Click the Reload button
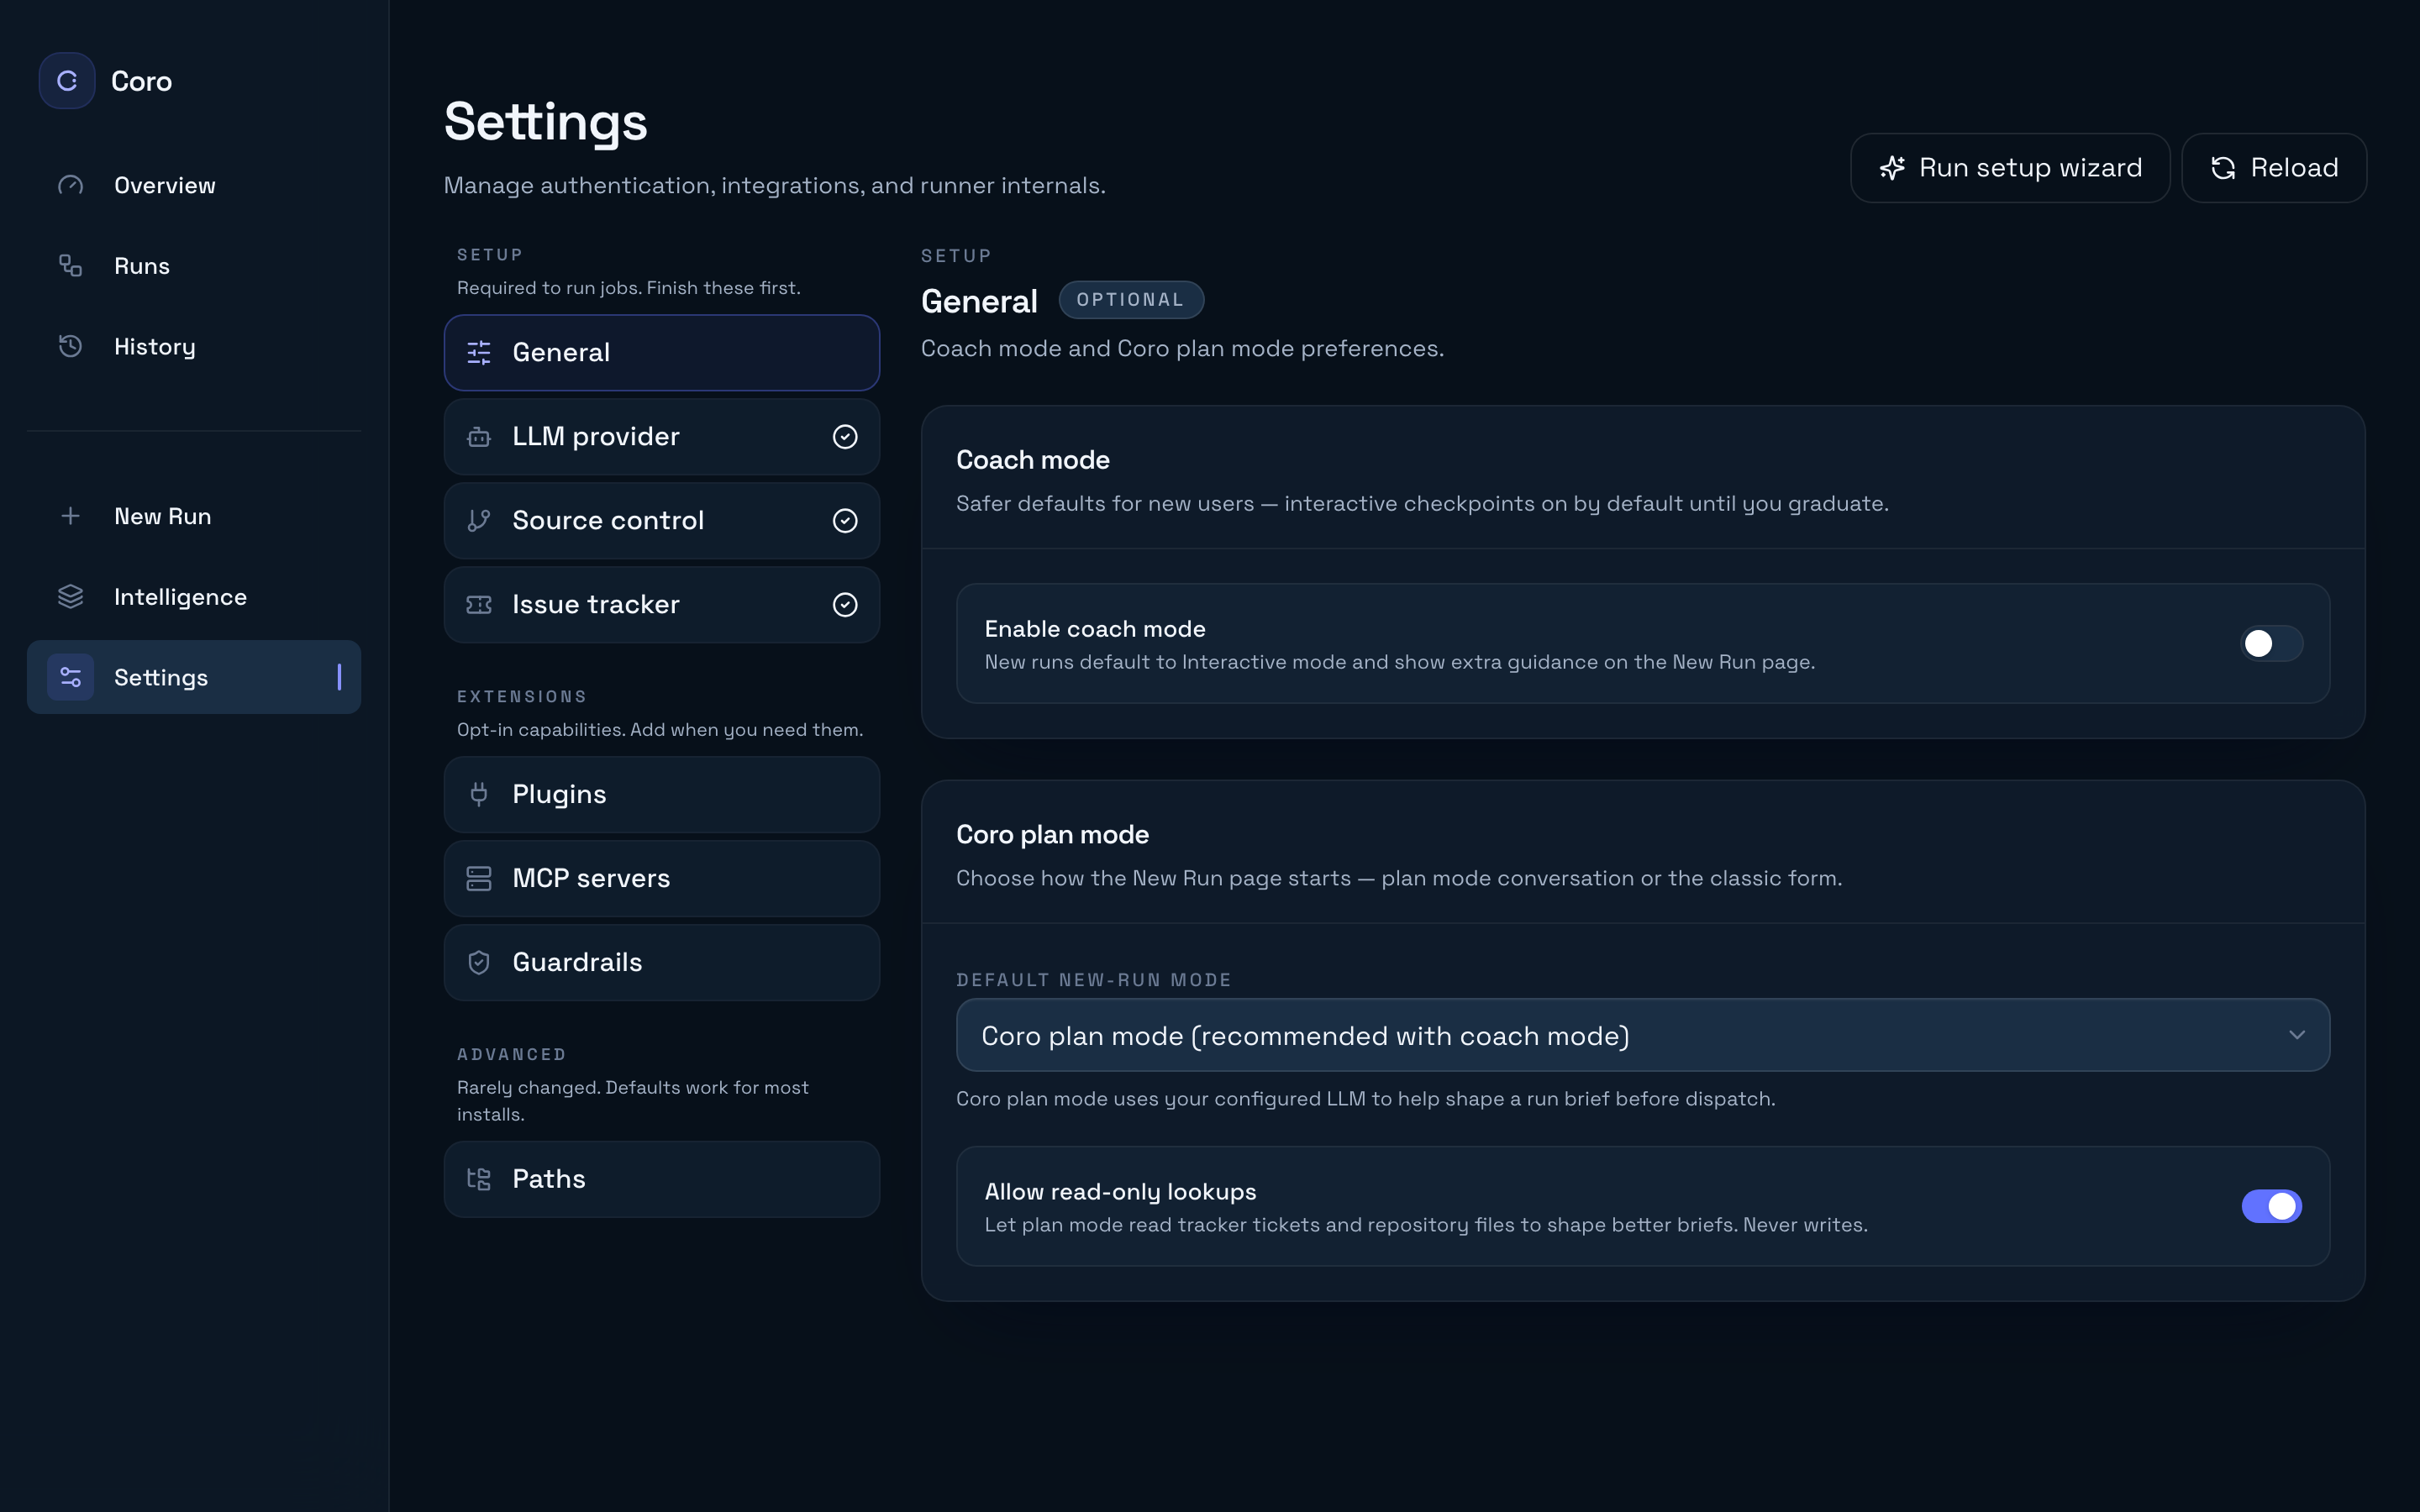The height and width of the screenshot is (1512, 2420). point(2274,168)
